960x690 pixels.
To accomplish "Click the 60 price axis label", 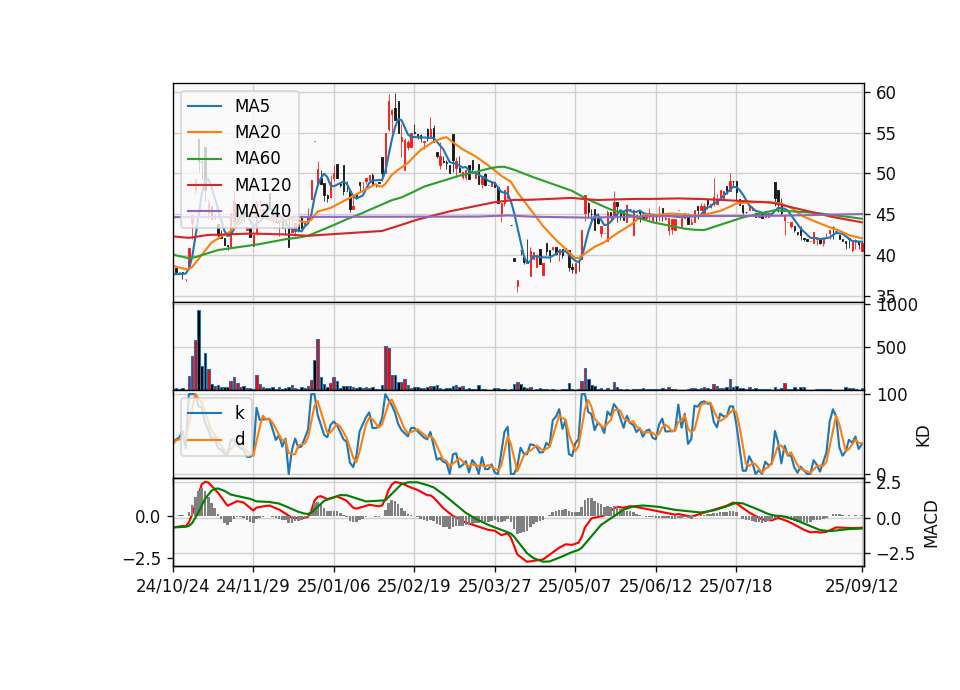I will point(886,93).
